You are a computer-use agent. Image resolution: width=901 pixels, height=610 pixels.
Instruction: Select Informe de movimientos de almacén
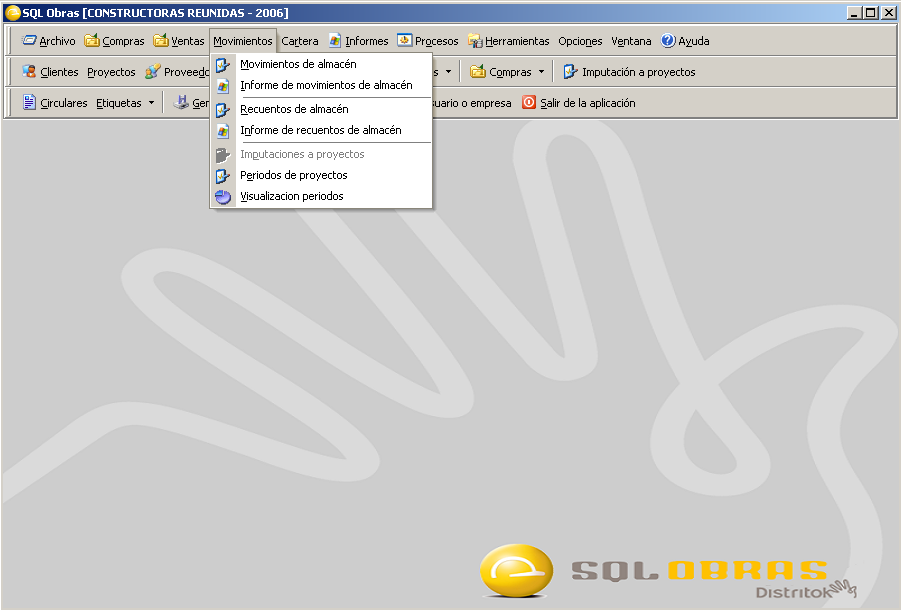point(326,85)
